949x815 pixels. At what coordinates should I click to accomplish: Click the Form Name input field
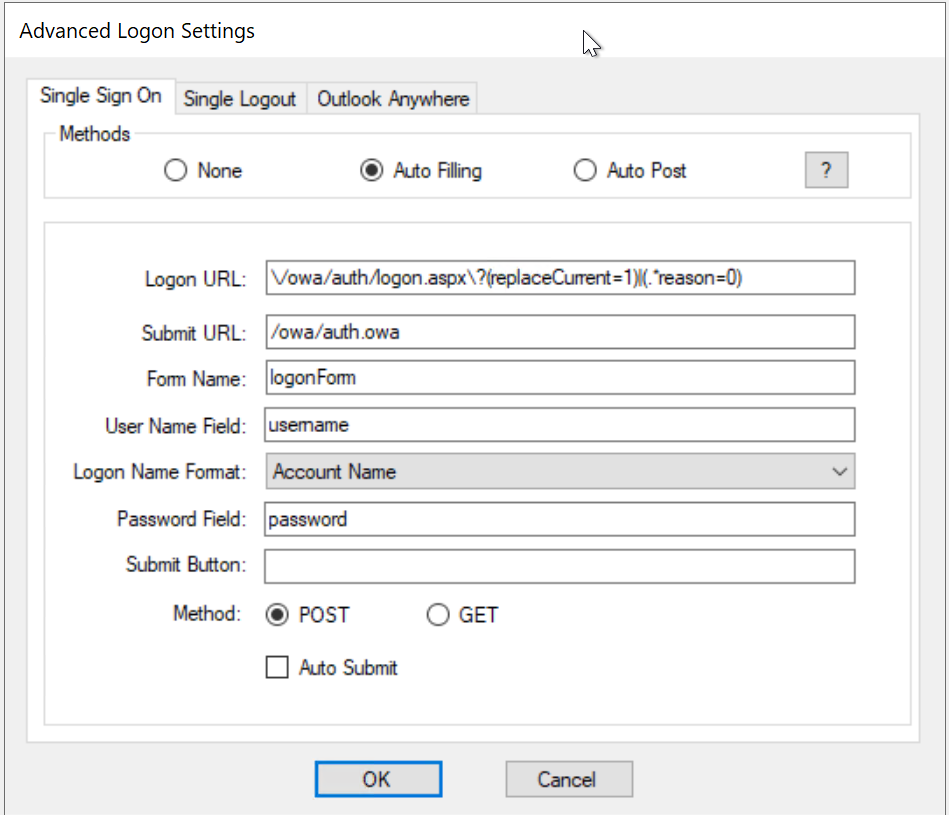(560, 378)
